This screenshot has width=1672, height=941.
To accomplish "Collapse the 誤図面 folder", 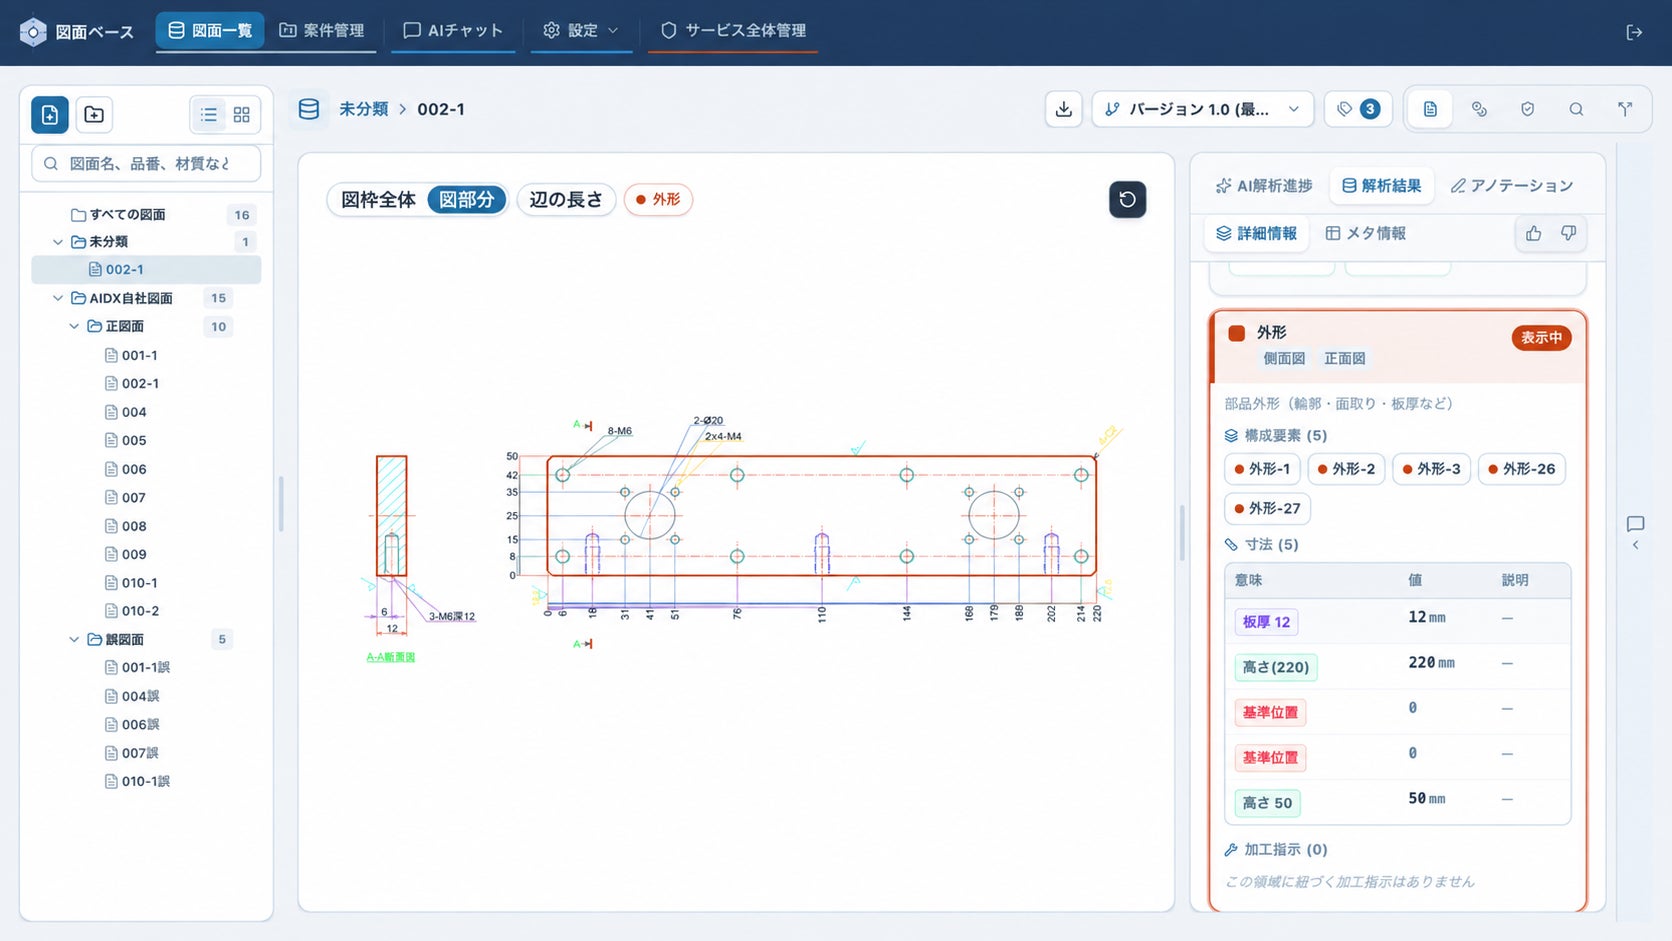I will click(74, 639).
